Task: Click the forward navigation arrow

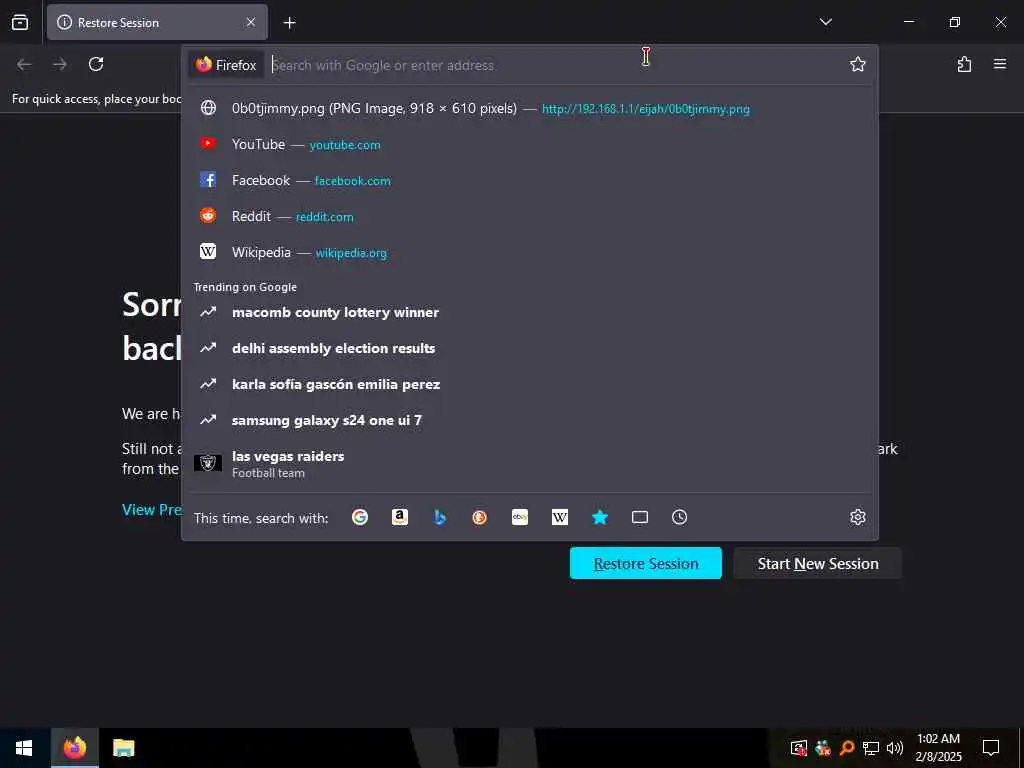Action: [x=60, y=64]
